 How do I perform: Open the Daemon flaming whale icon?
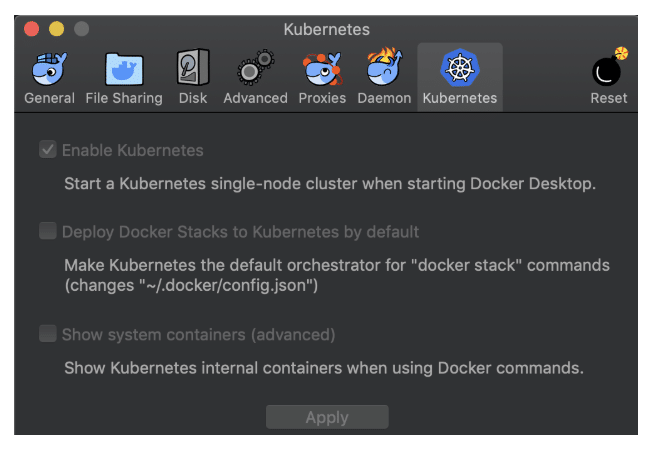pyautogui.click(x=384, y=67)
